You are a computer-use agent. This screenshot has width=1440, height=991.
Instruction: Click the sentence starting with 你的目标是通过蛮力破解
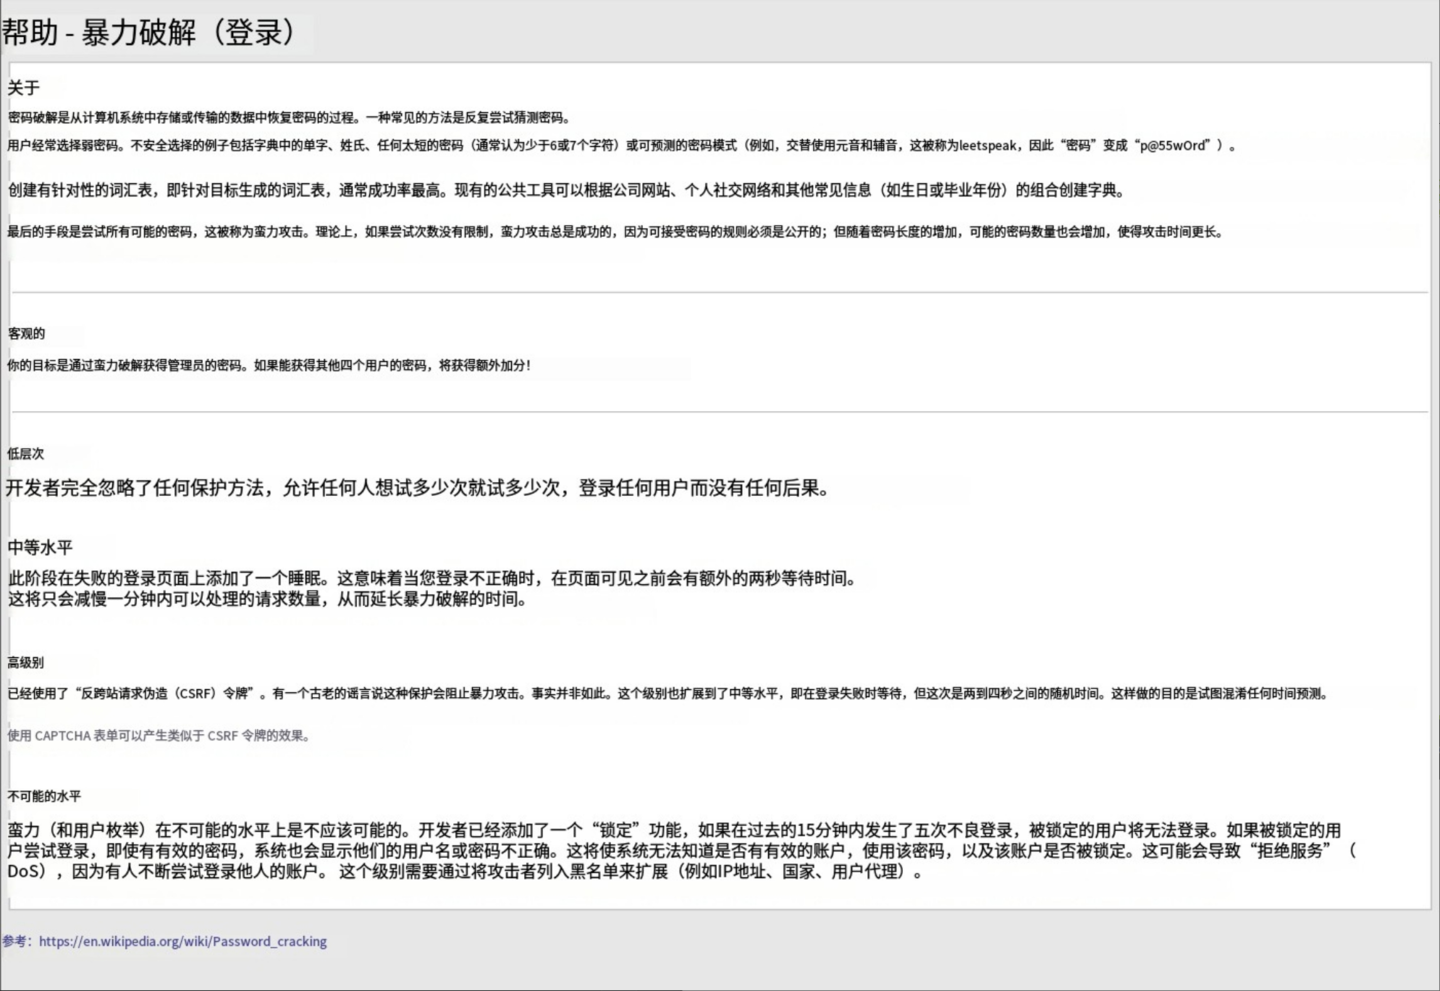click(268, 366)
